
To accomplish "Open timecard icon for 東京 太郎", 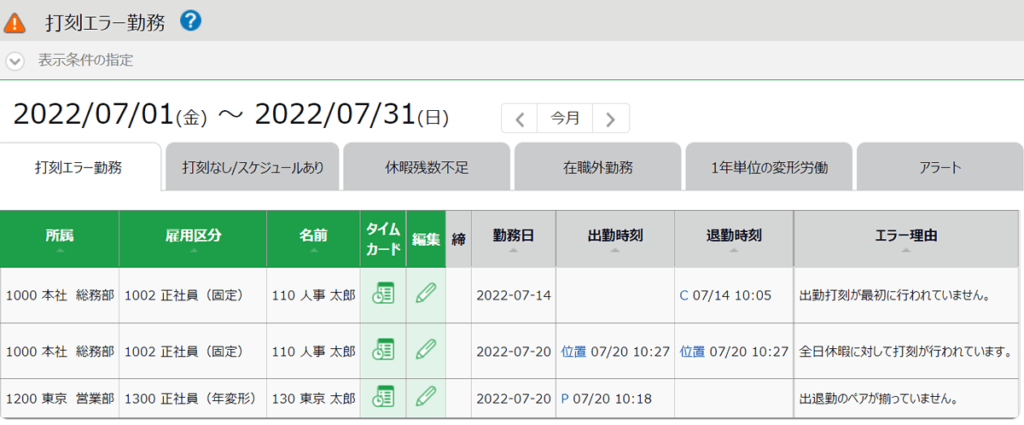I will click(382, 397).
